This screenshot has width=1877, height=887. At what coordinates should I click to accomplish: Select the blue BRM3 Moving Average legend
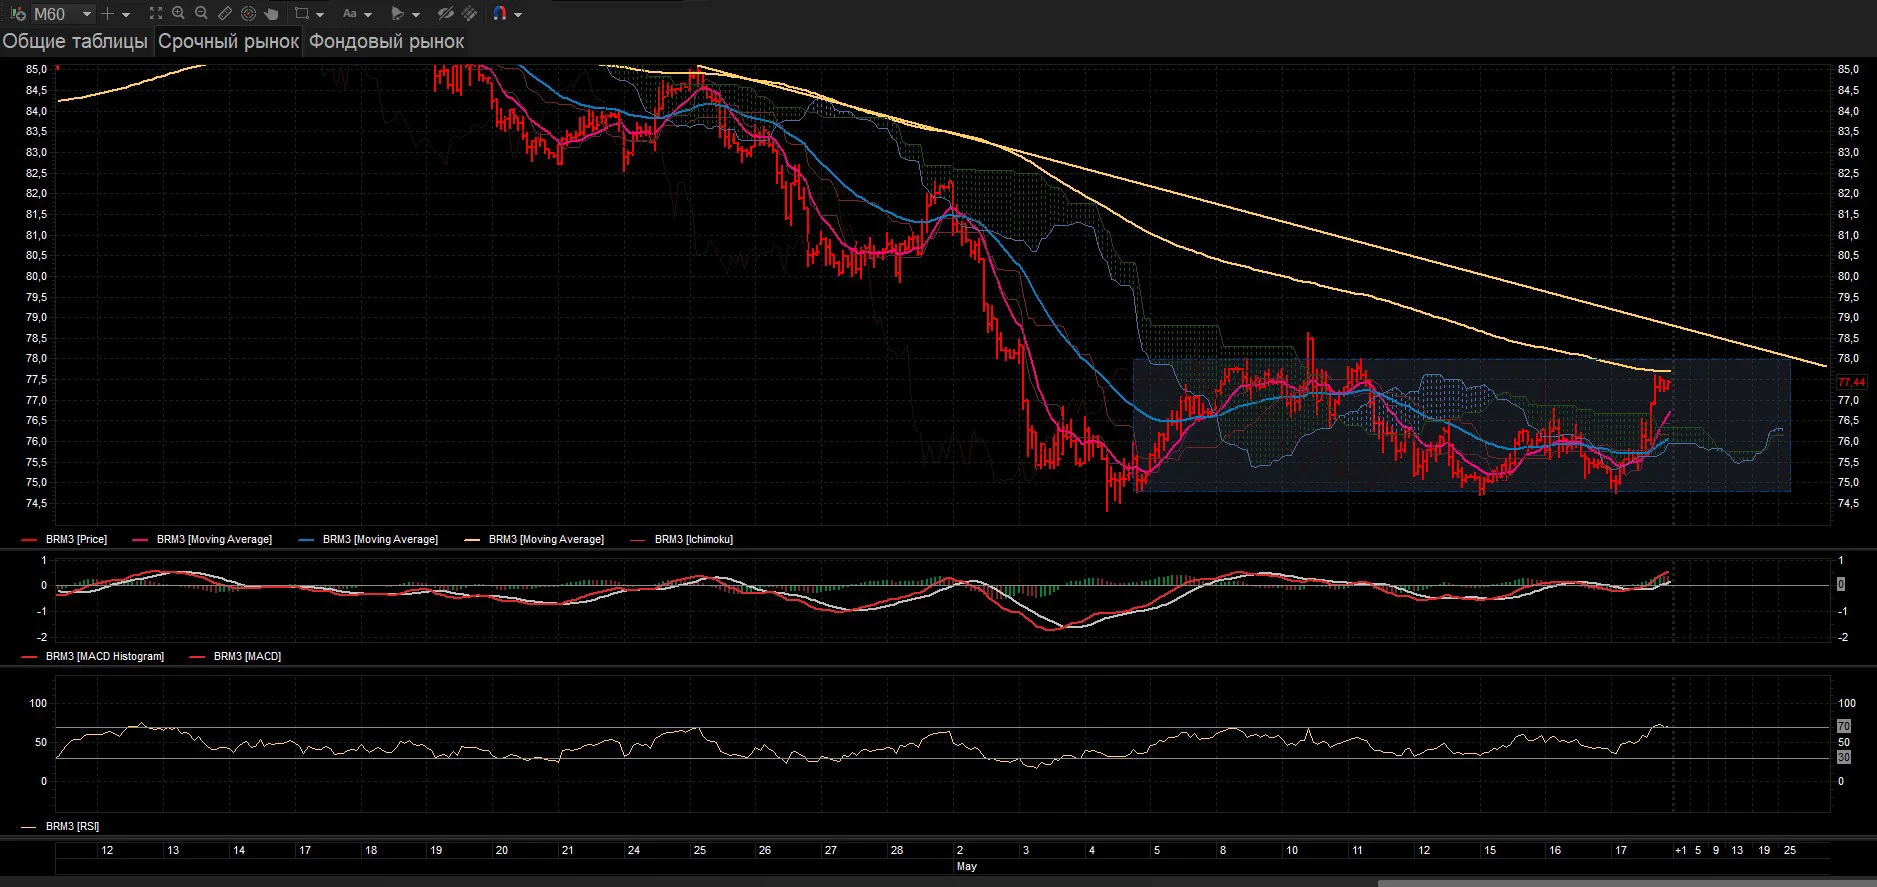tap(369, 539)
